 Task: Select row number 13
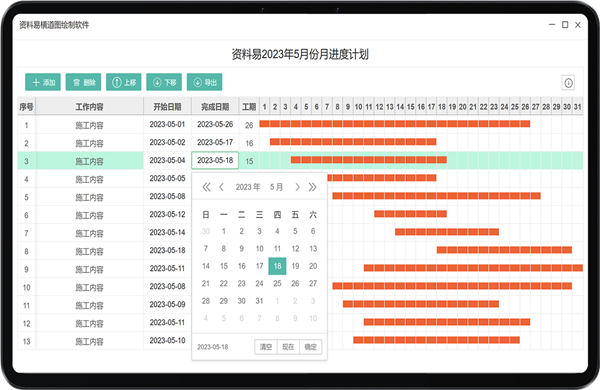[26, 341]
